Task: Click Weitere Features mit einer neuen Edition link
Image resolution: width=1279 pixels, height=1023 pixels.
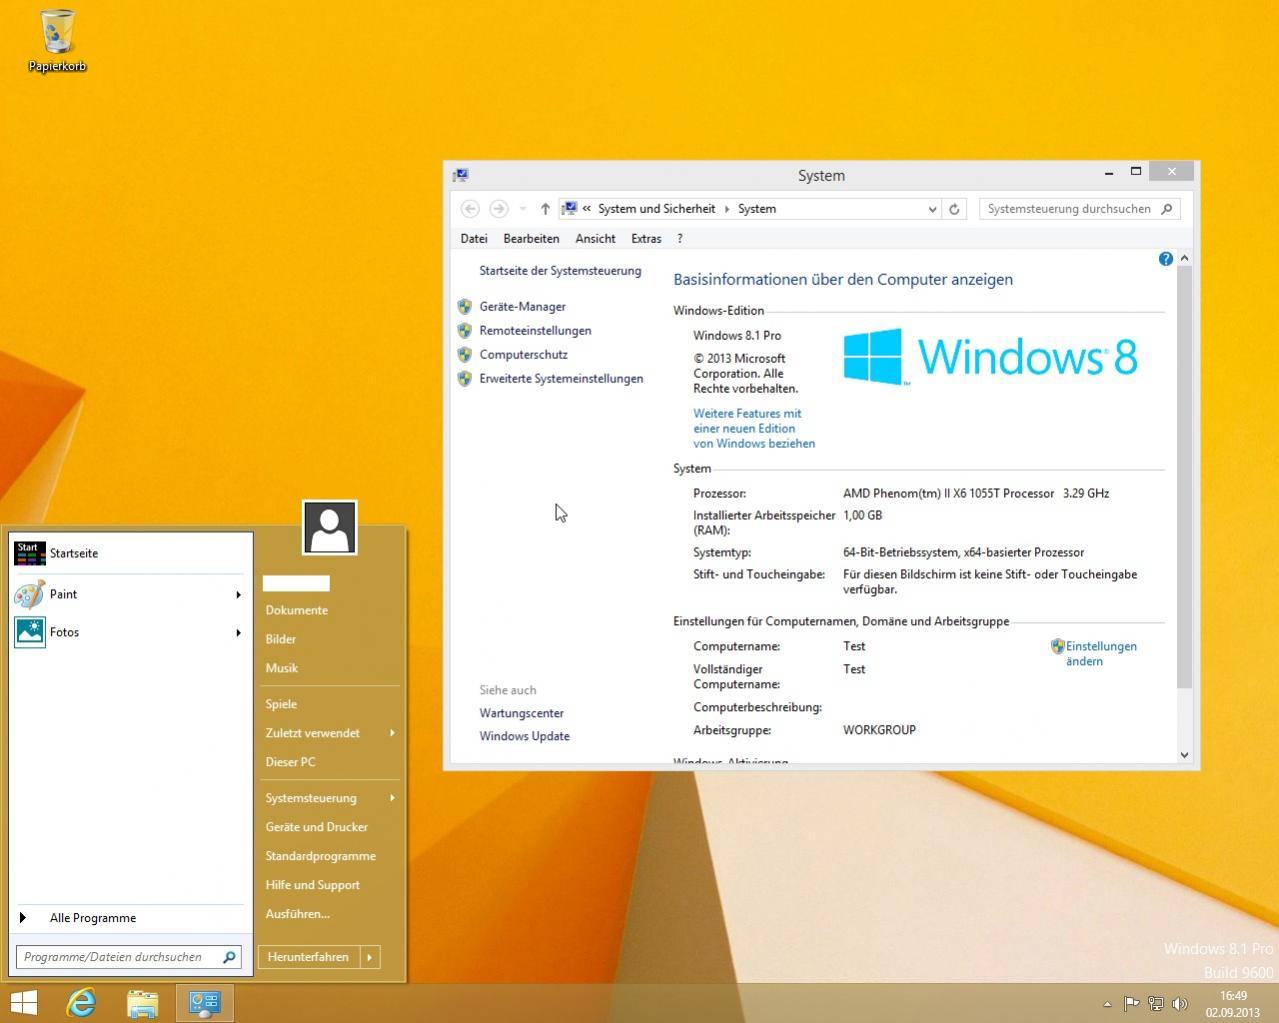Action: (x=754, y=428)
